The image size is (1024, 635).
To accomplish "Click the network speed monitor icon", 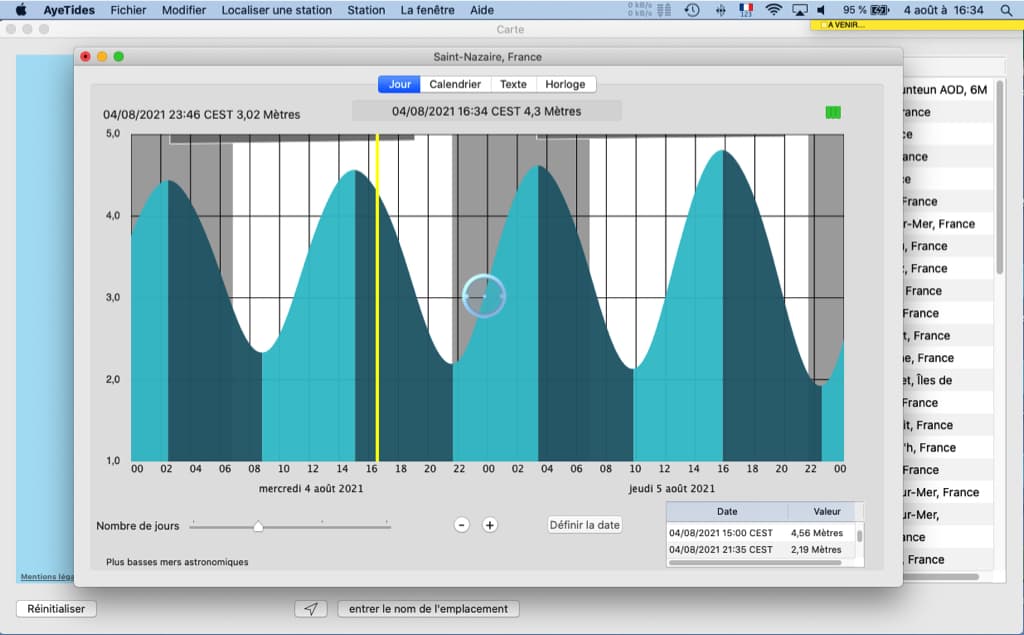I will click(649, 10).
